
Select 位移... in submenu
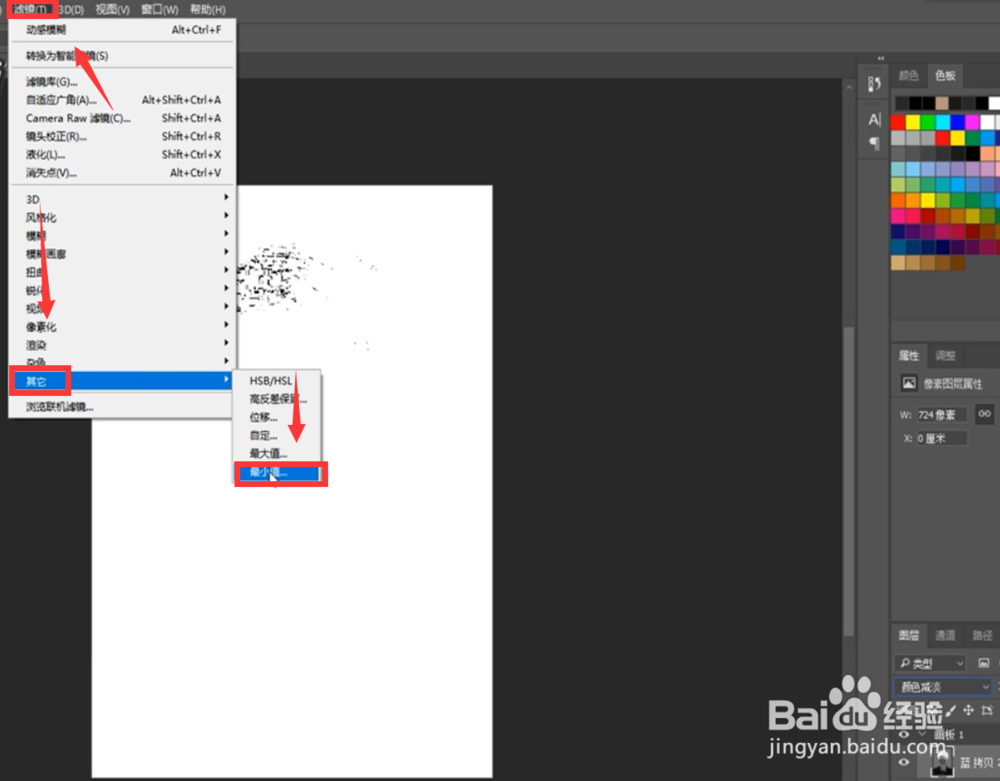(x=277, y=417)
